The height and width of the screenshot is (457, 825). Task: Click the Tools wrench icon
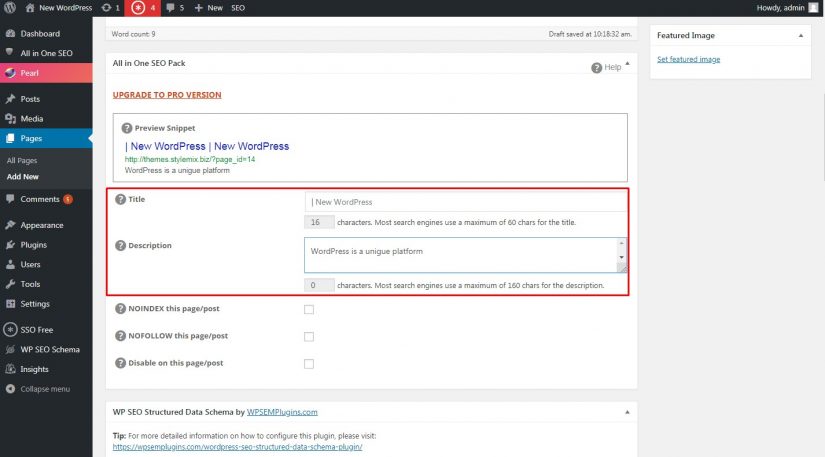[10, 284]
